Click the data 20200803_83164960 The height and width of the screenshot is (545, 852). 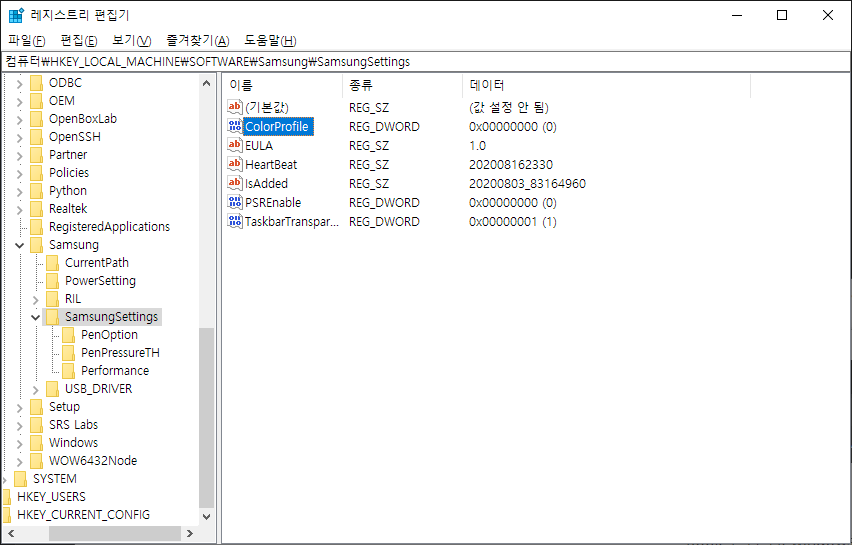coord(527,184)
